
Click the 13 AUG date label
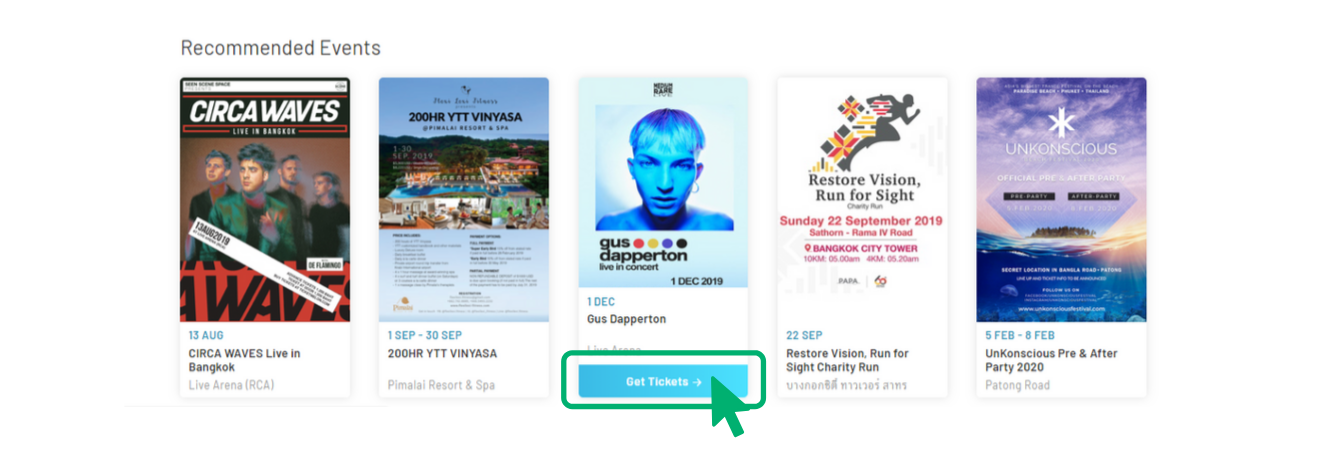205,335
